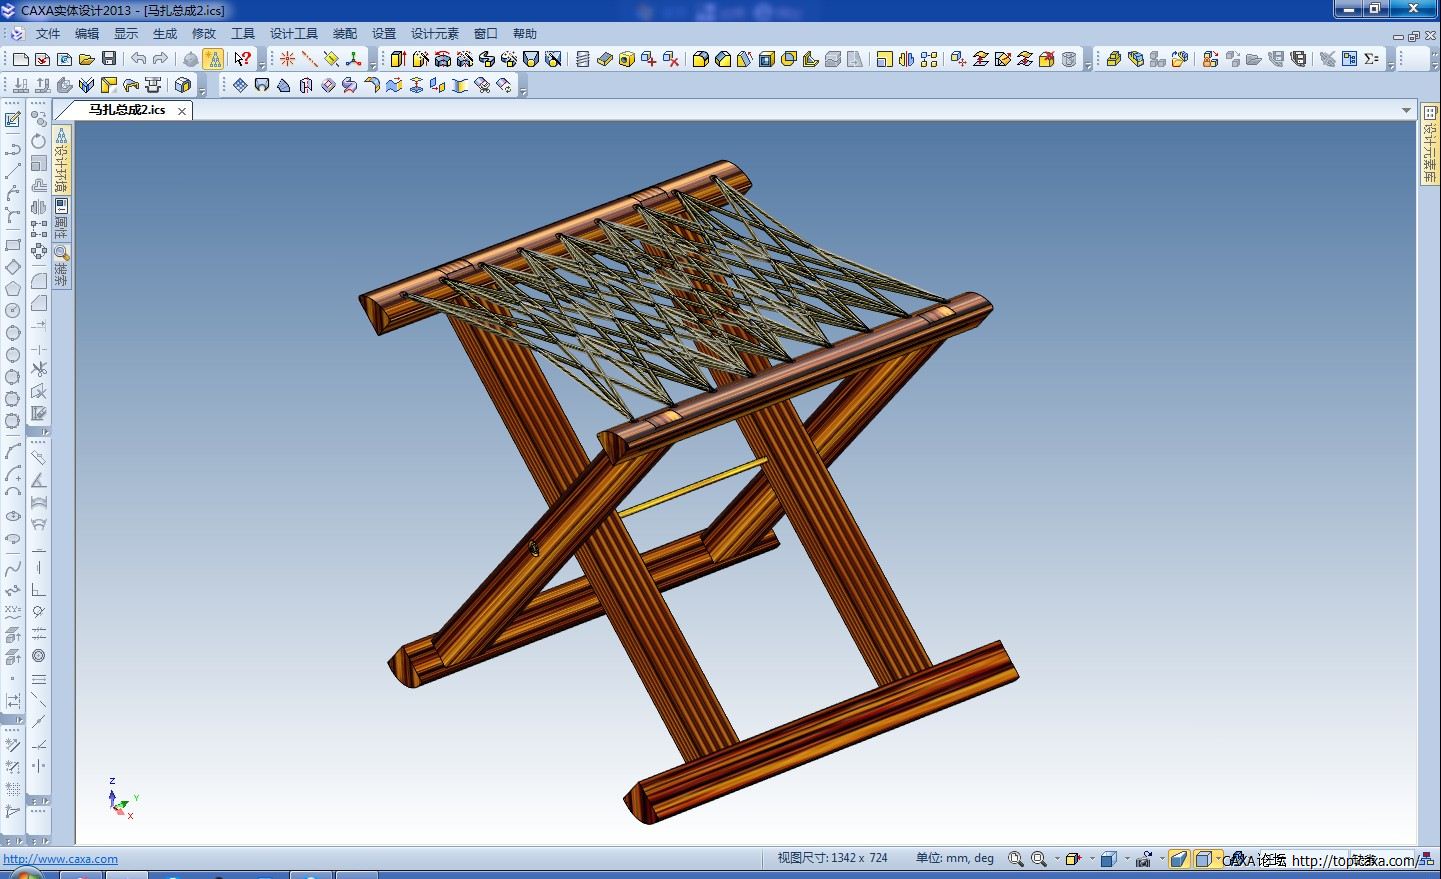This screenshot has height=879, width=1441.
Task: Click the yellow rod between the stool legs
Action: pos(692,487)
